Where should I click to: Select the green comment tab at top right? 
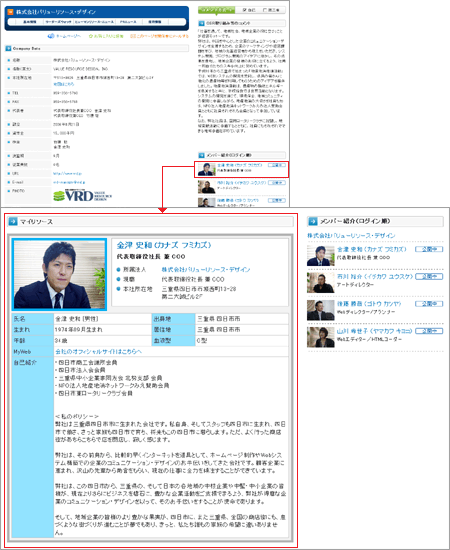(x=216, y=10)
